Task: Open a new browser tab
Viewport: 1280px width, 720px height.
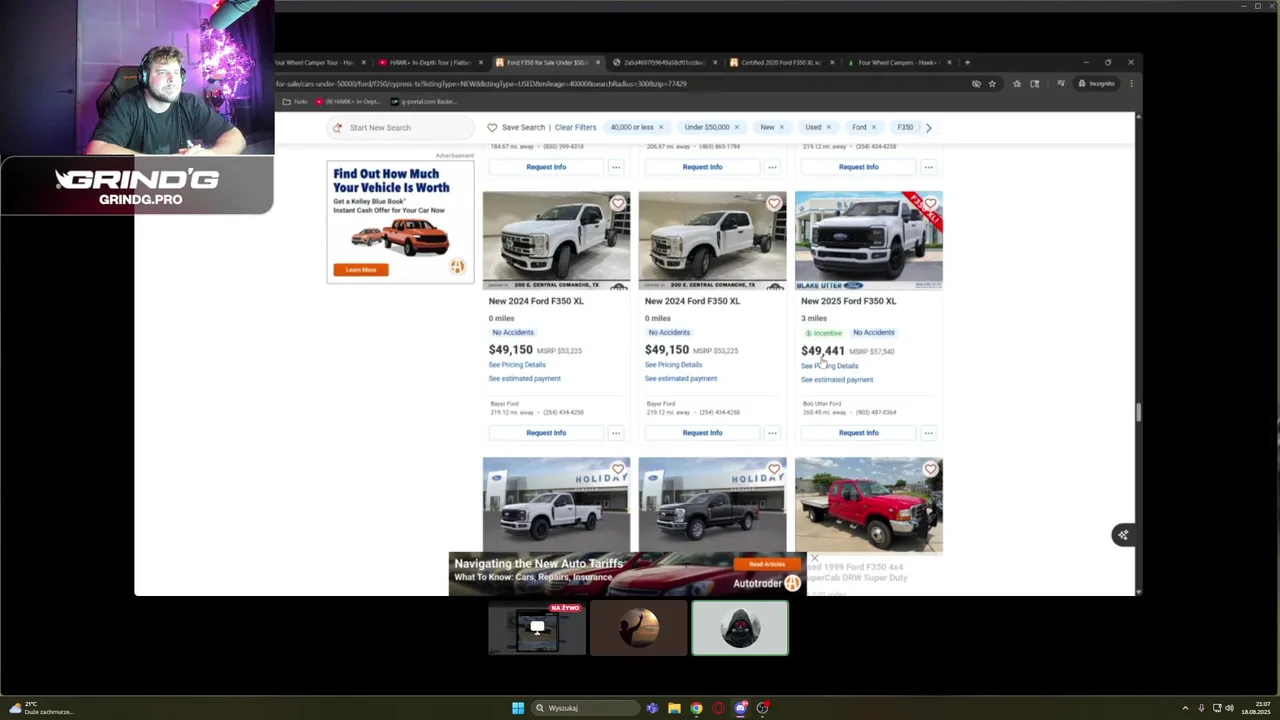Action: pyautogui.click(x=967, y=62)
